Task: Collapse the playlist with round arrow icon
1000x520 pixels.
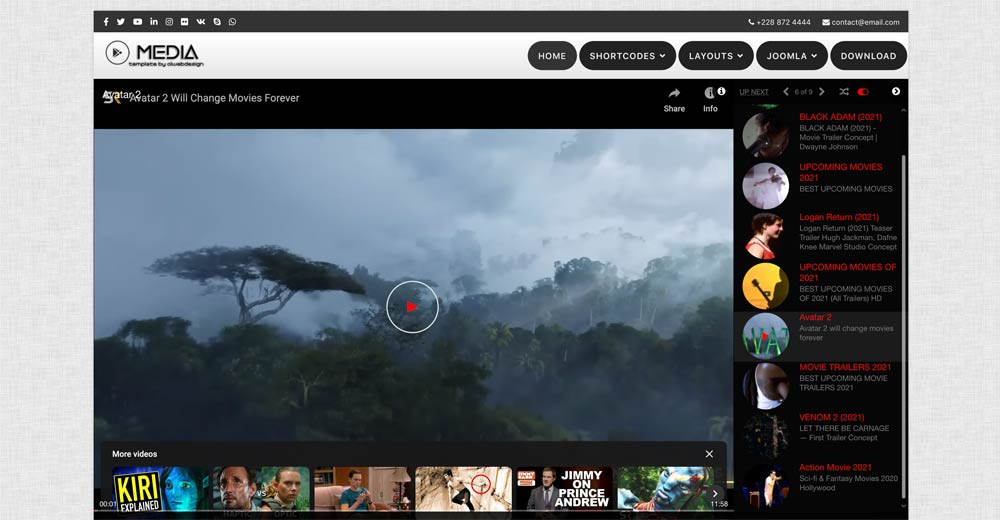Action: (x=895, y=92)
